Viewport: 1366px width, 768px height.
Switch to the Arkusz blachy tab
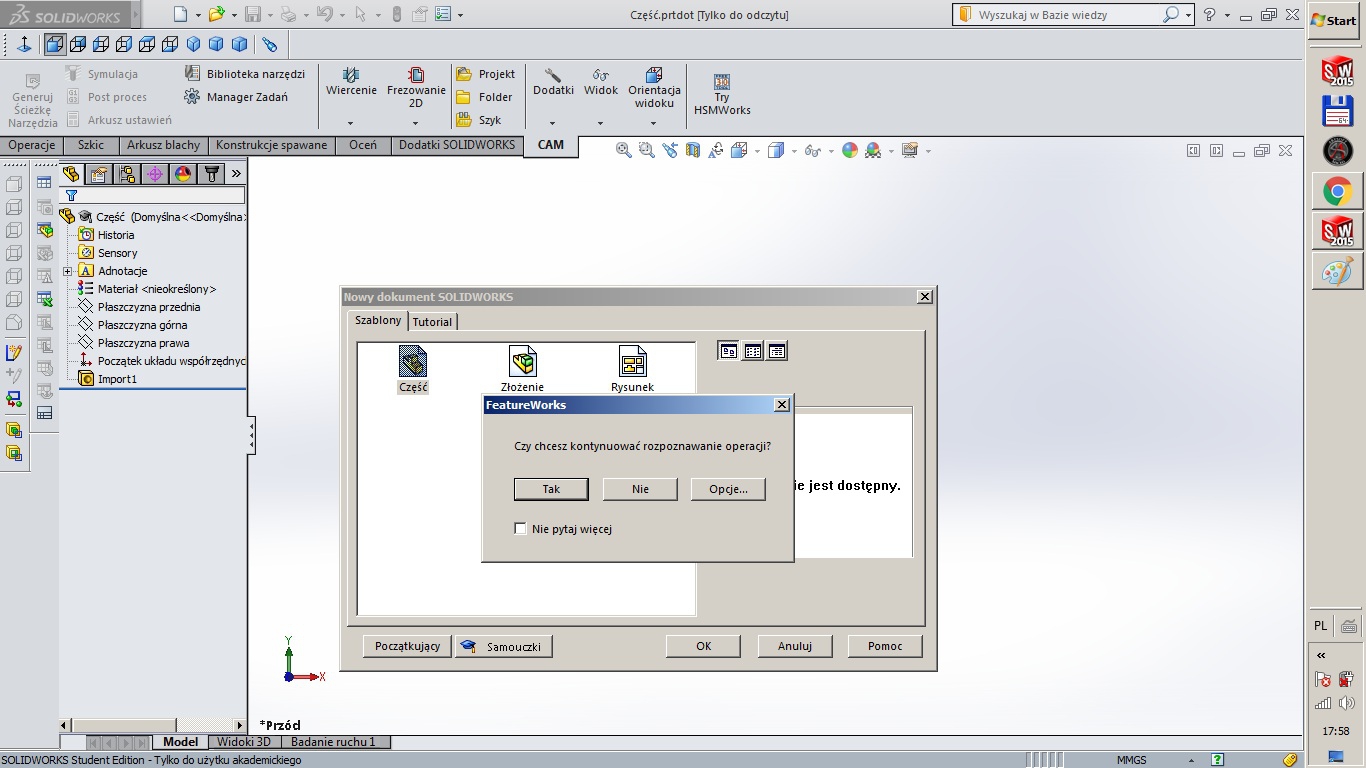[163, 145]
